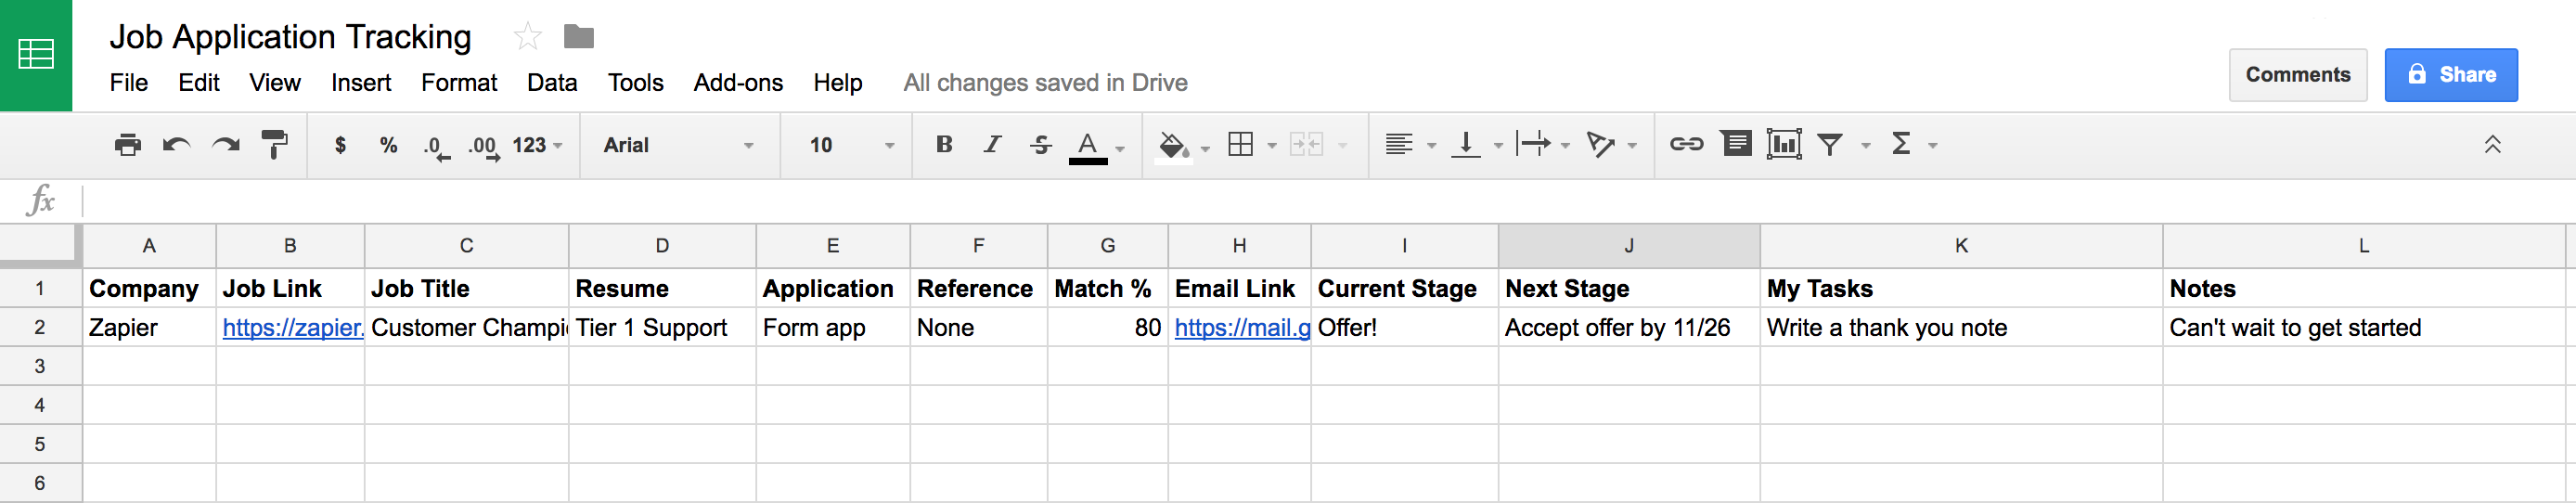The image size is (2576, 503).
Task: Toggle bold formatting
Action: pyautogui.click(x=944, y=144)
